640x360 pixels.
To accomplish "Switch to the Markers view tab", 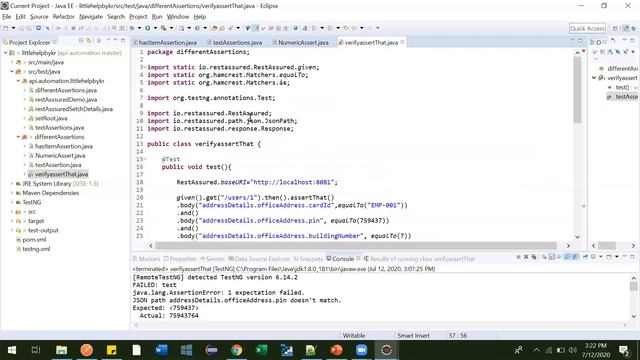I will (147, 259).
